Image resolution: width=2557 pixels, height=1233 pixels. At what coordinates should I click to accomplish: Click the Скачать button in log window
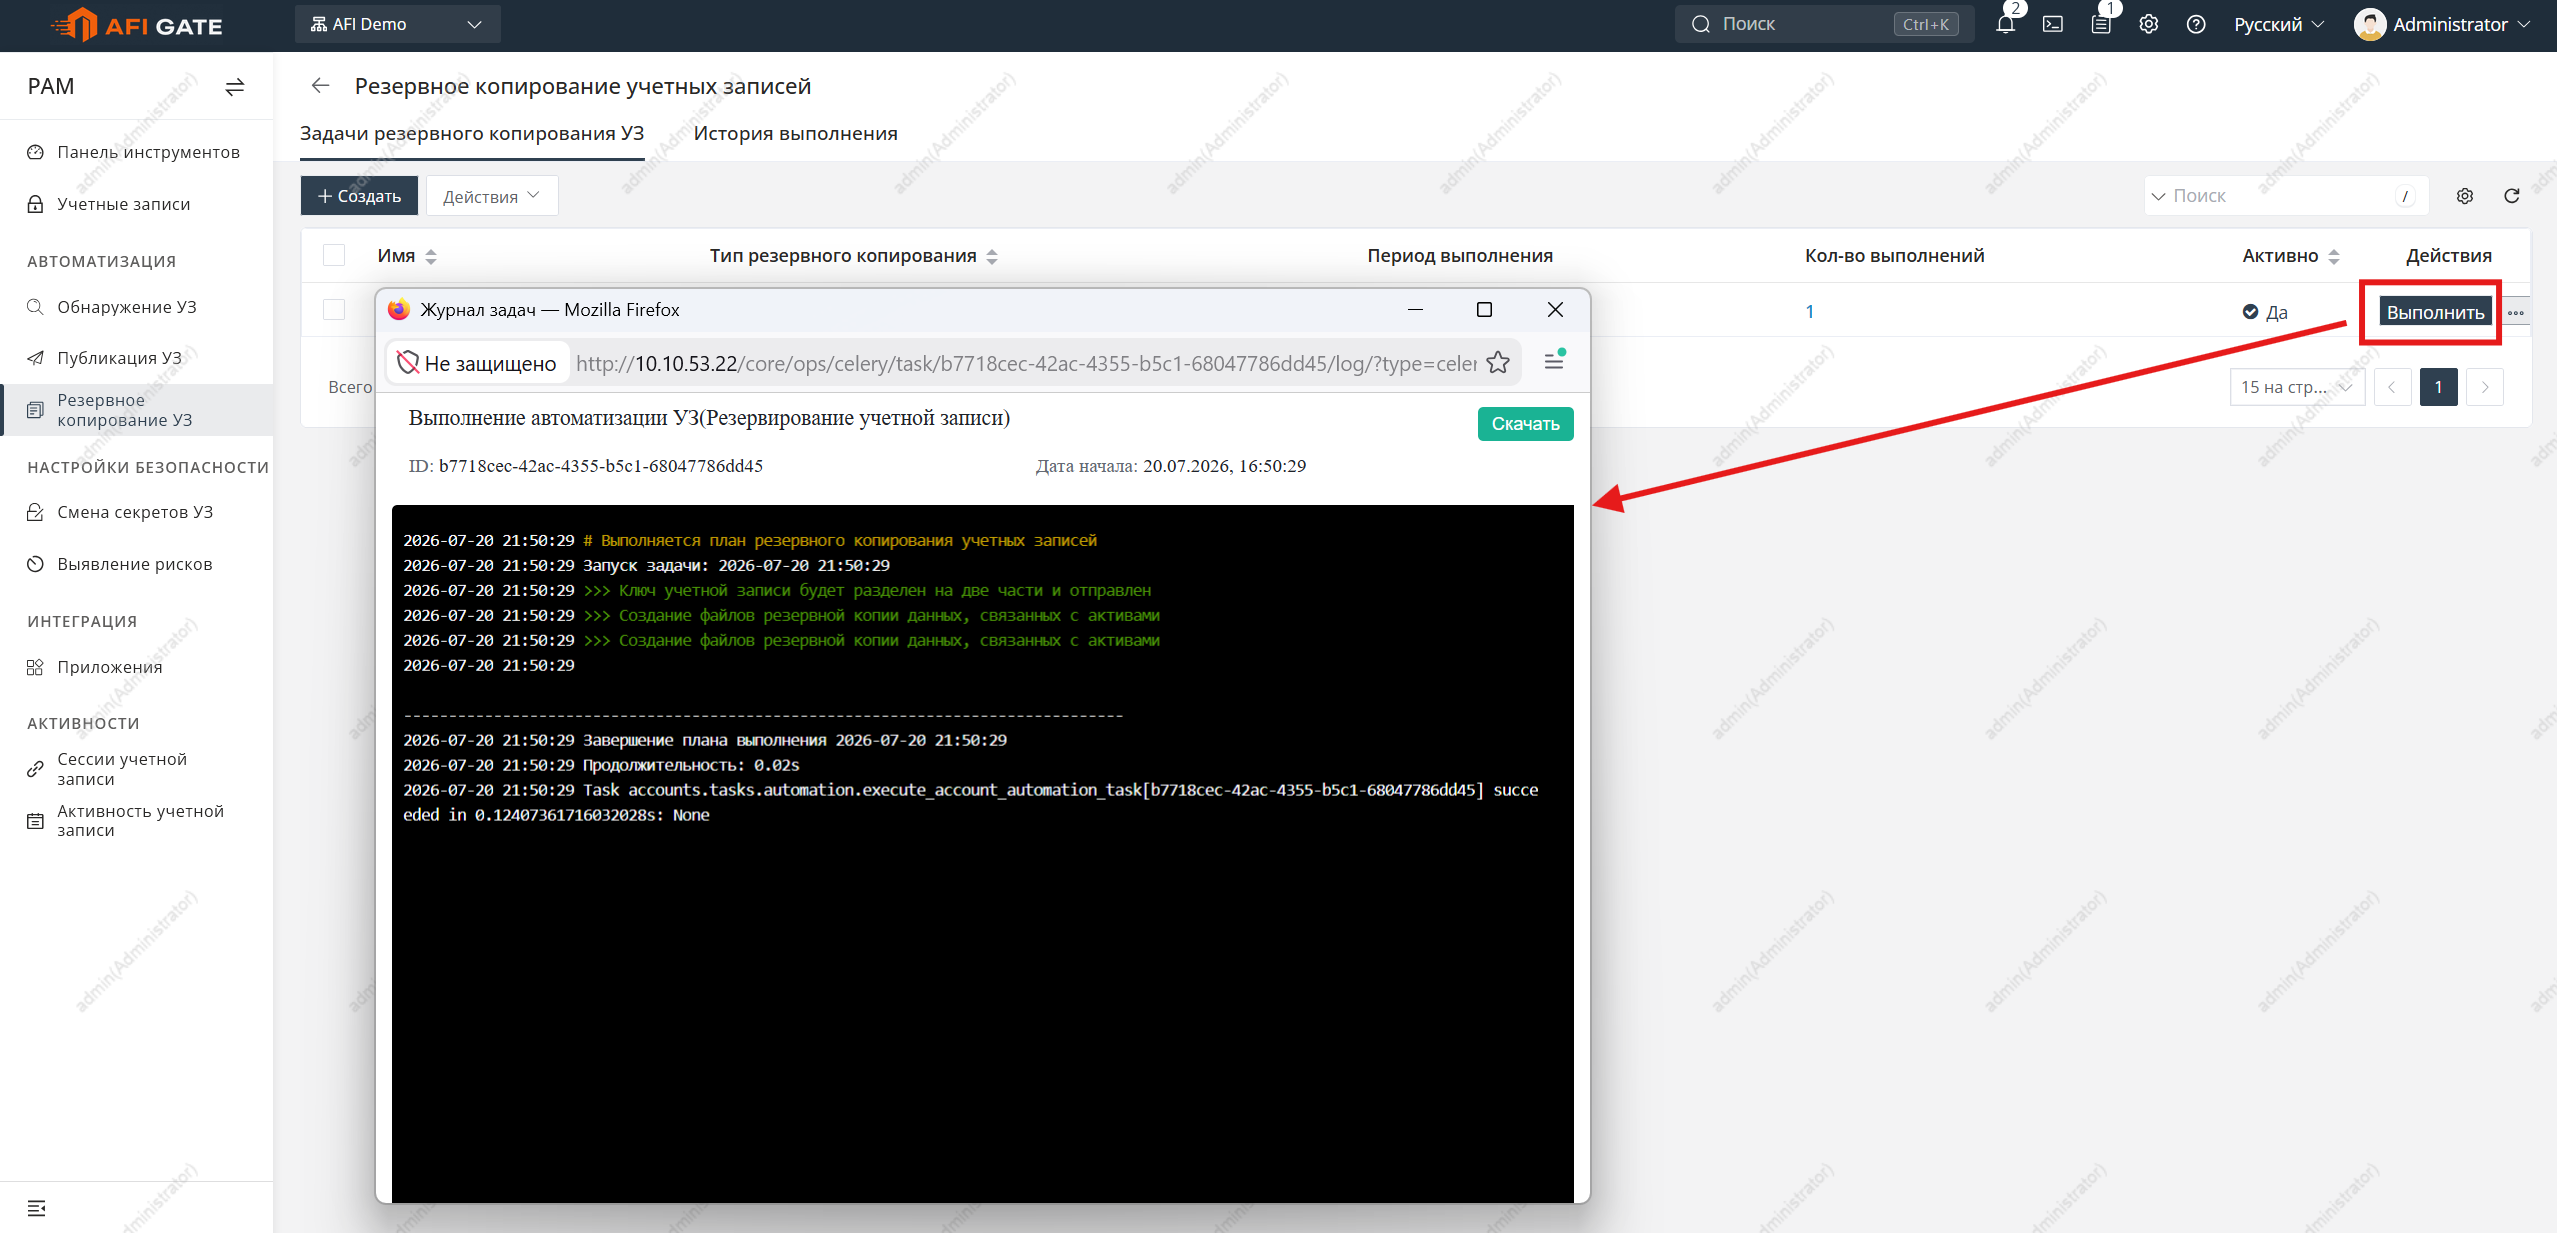click(1525, 424)
